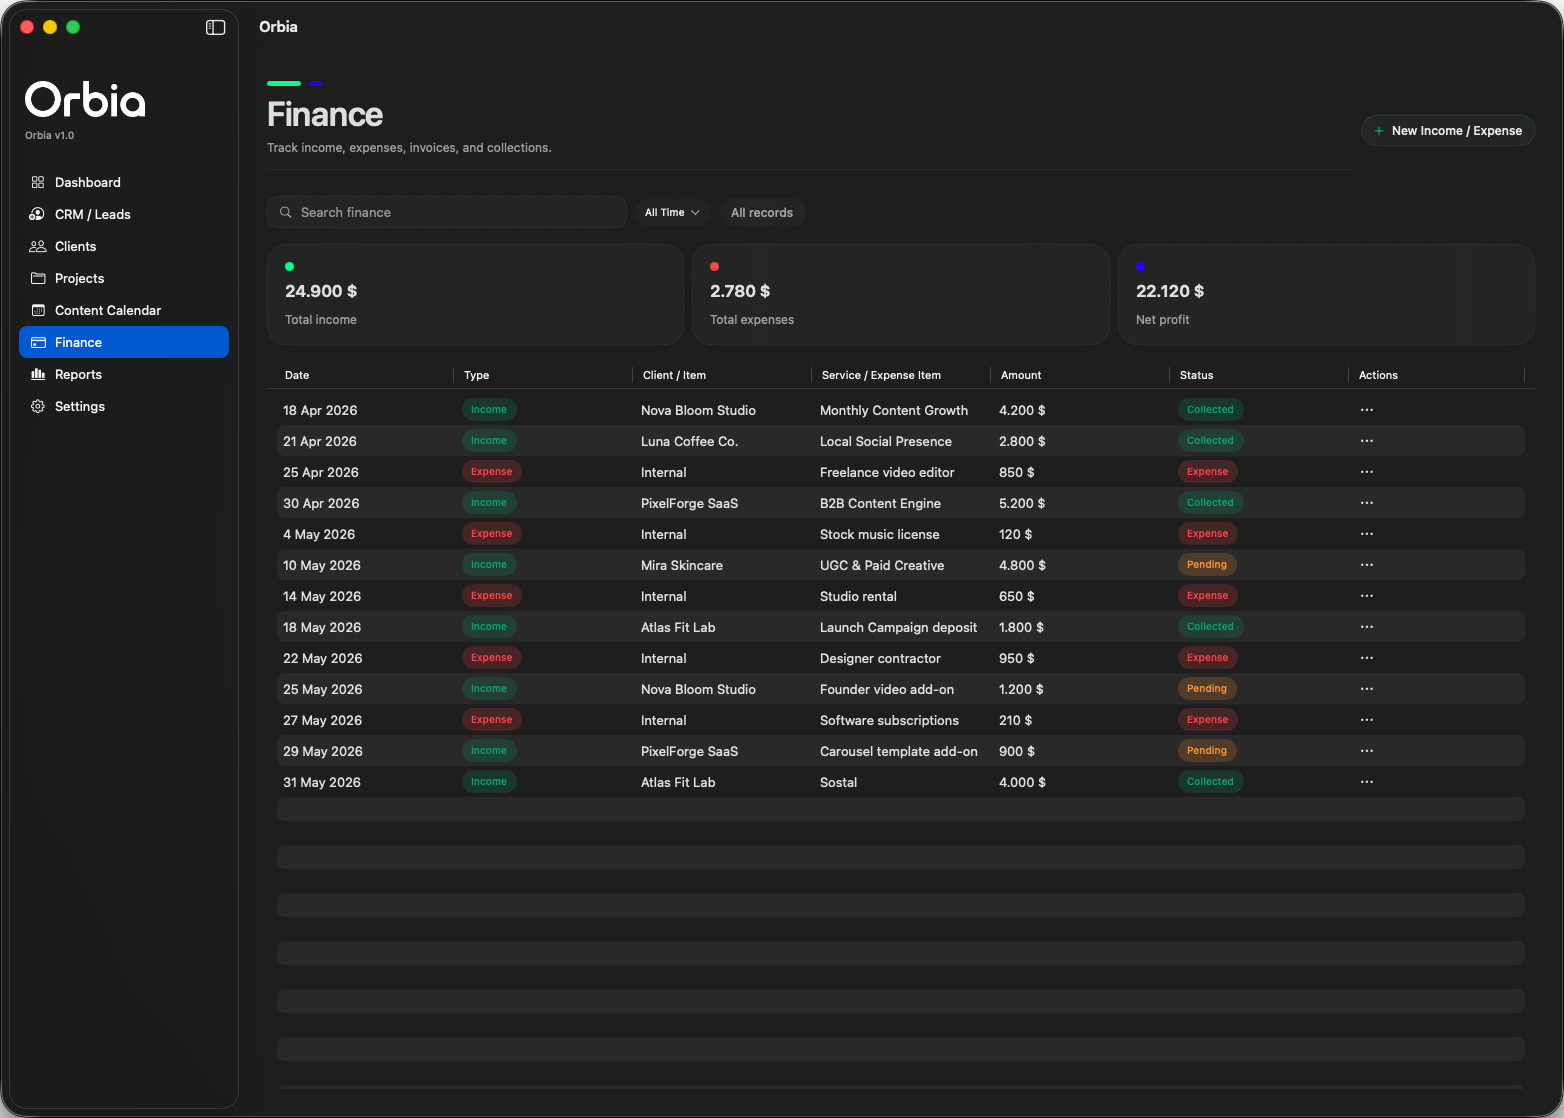Click the Type column header
Viewport: 1564px width, 1118px height.
point(476,375)
